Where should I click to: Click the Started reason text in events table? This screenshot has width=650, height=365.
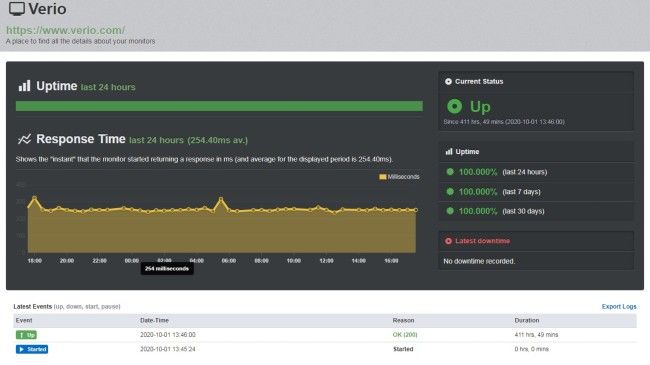pyautogui.click(x=403, y=349)
